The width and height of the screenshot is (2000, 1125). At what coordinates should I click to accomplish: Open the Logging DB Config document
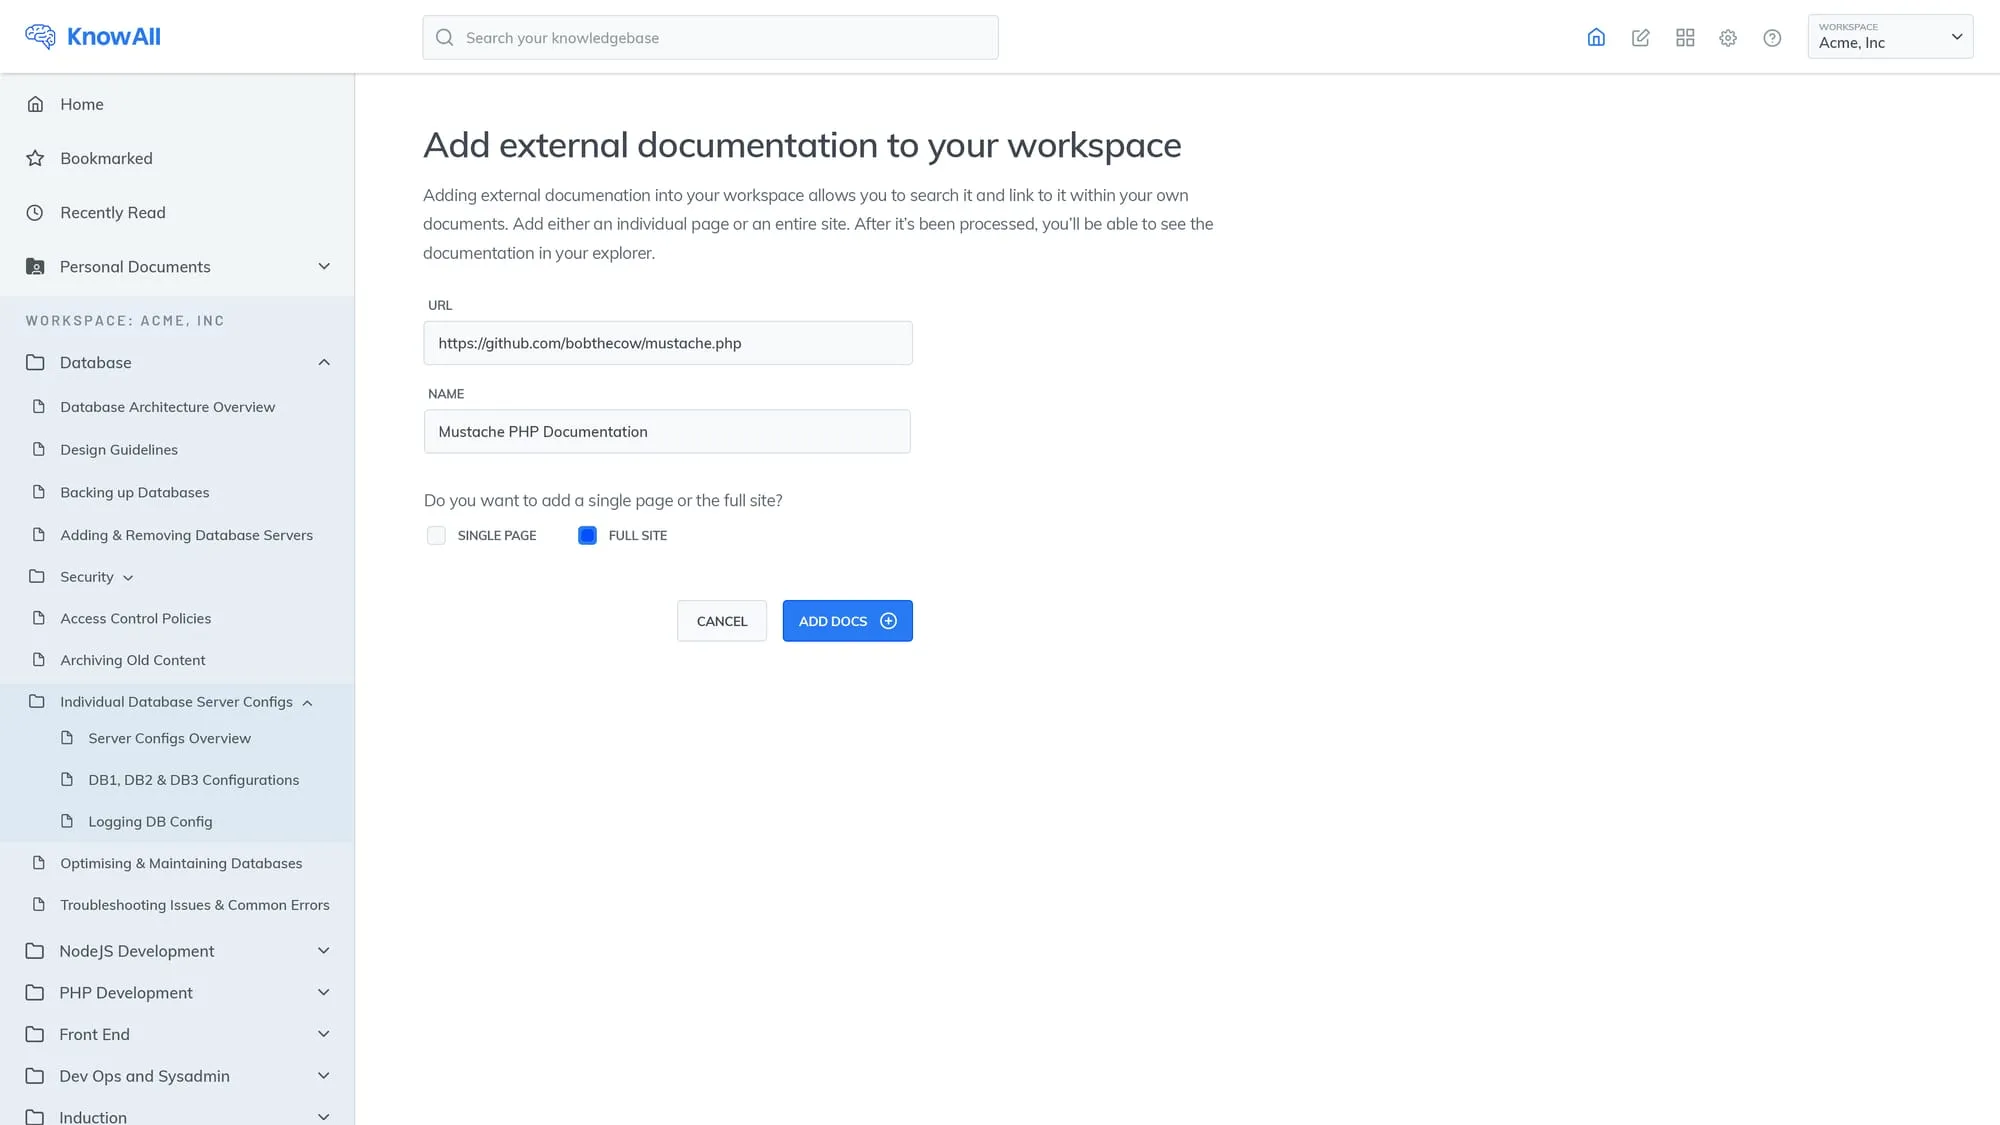click(x=150, y=822)
